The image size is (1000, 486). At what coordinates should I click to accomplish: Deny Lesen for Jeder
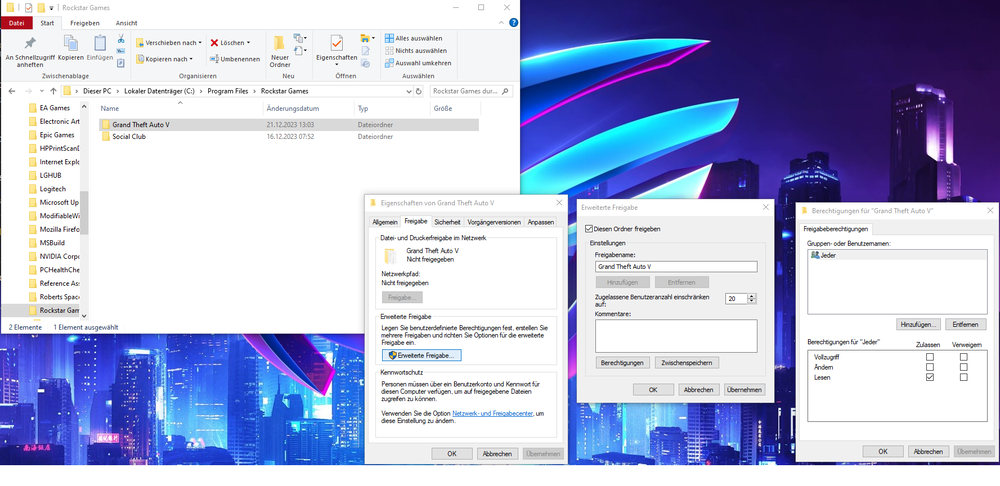(x=964, y=377)
